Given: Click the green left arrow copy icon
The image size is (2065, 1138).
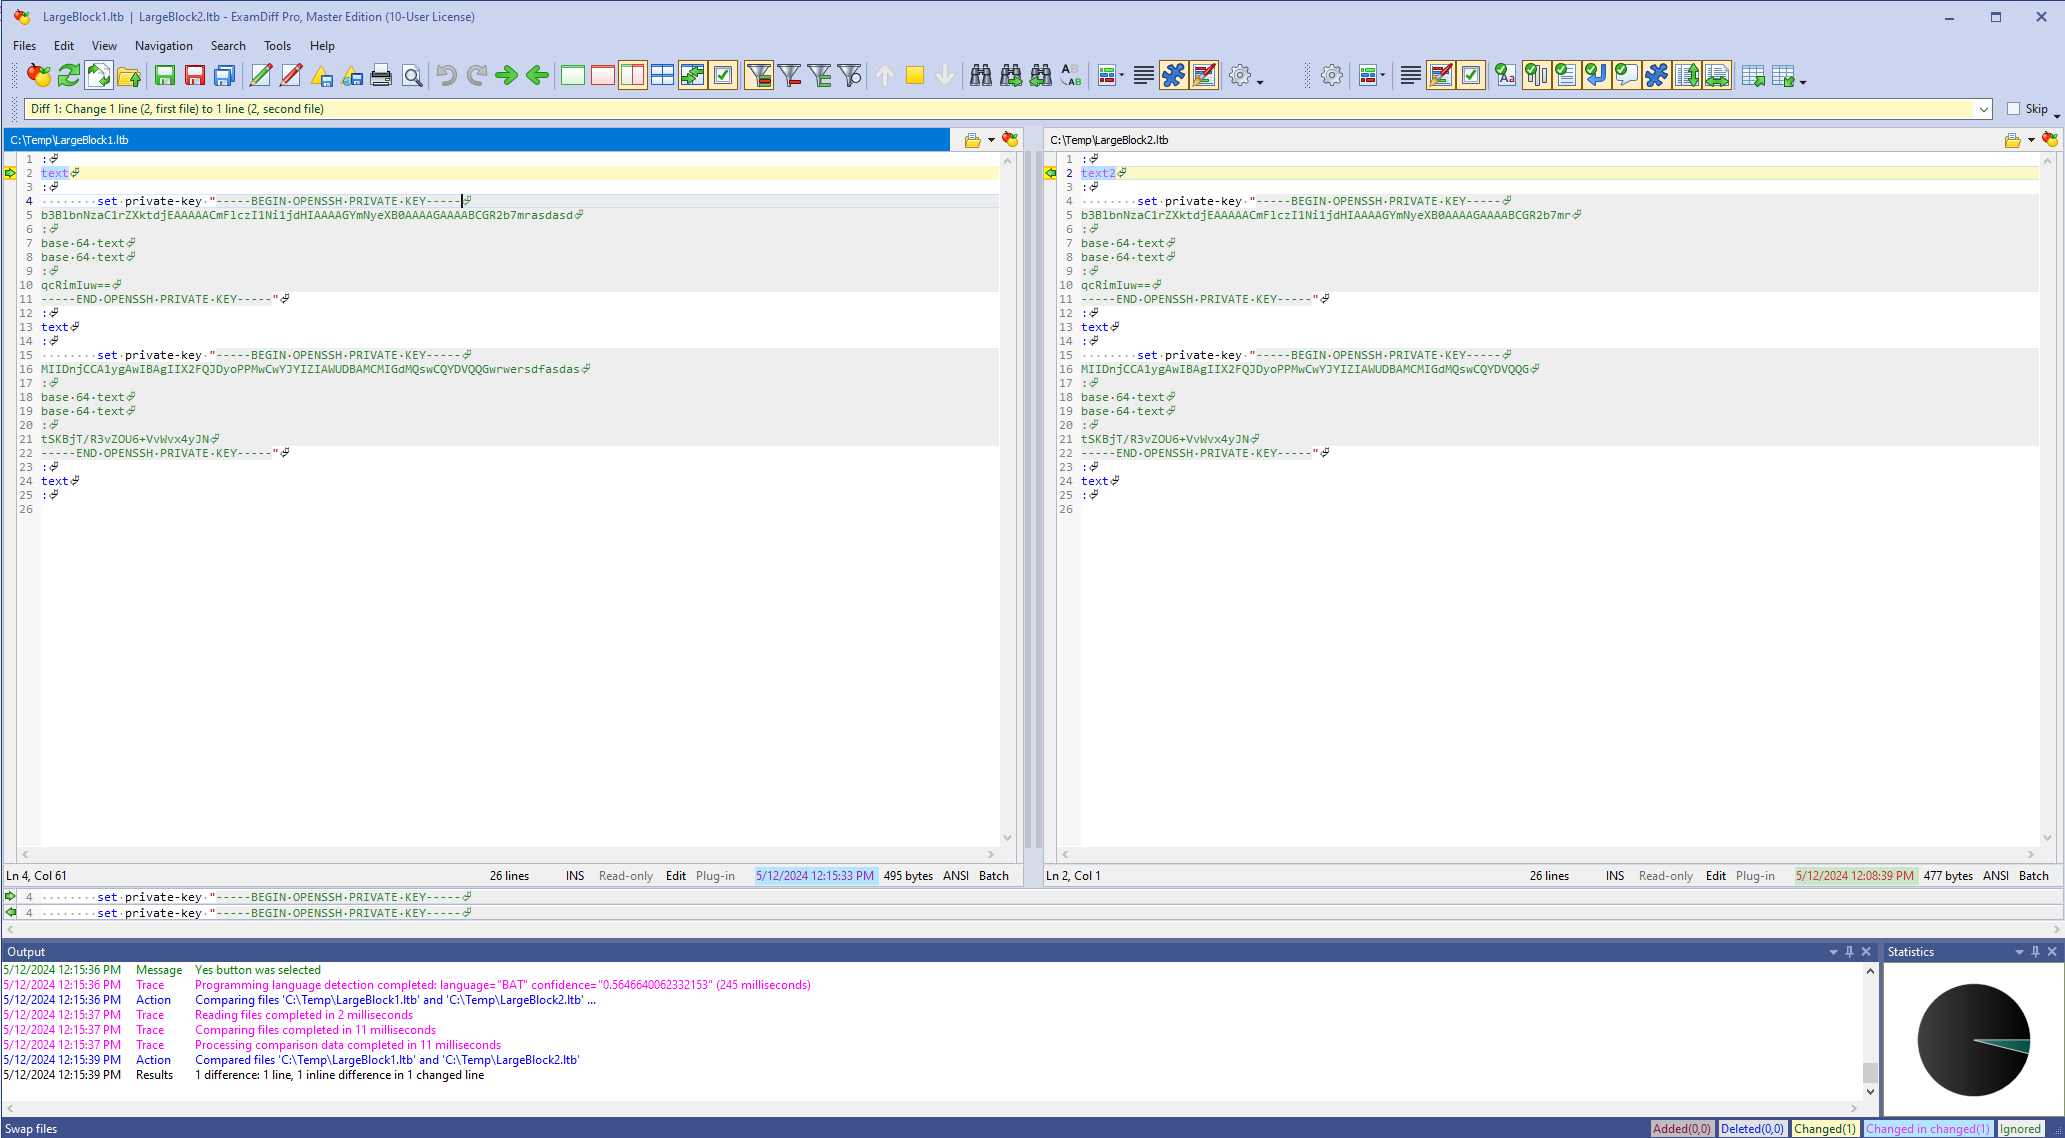Looking at the screenshot, I should [x=537, y=75].
